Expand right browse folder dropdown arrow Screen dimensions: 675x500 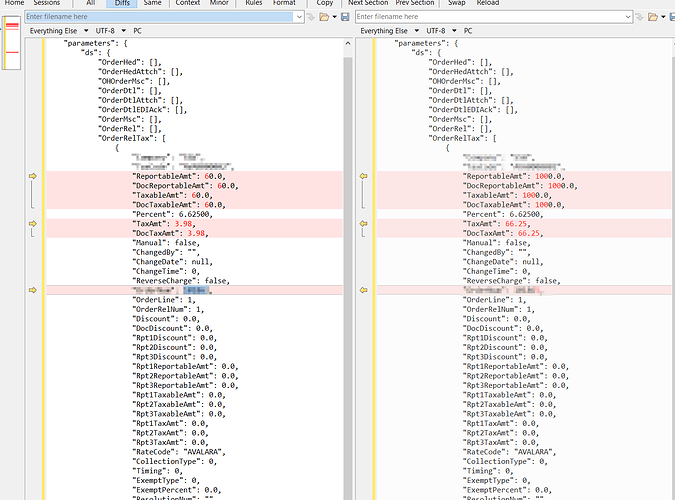663,17
